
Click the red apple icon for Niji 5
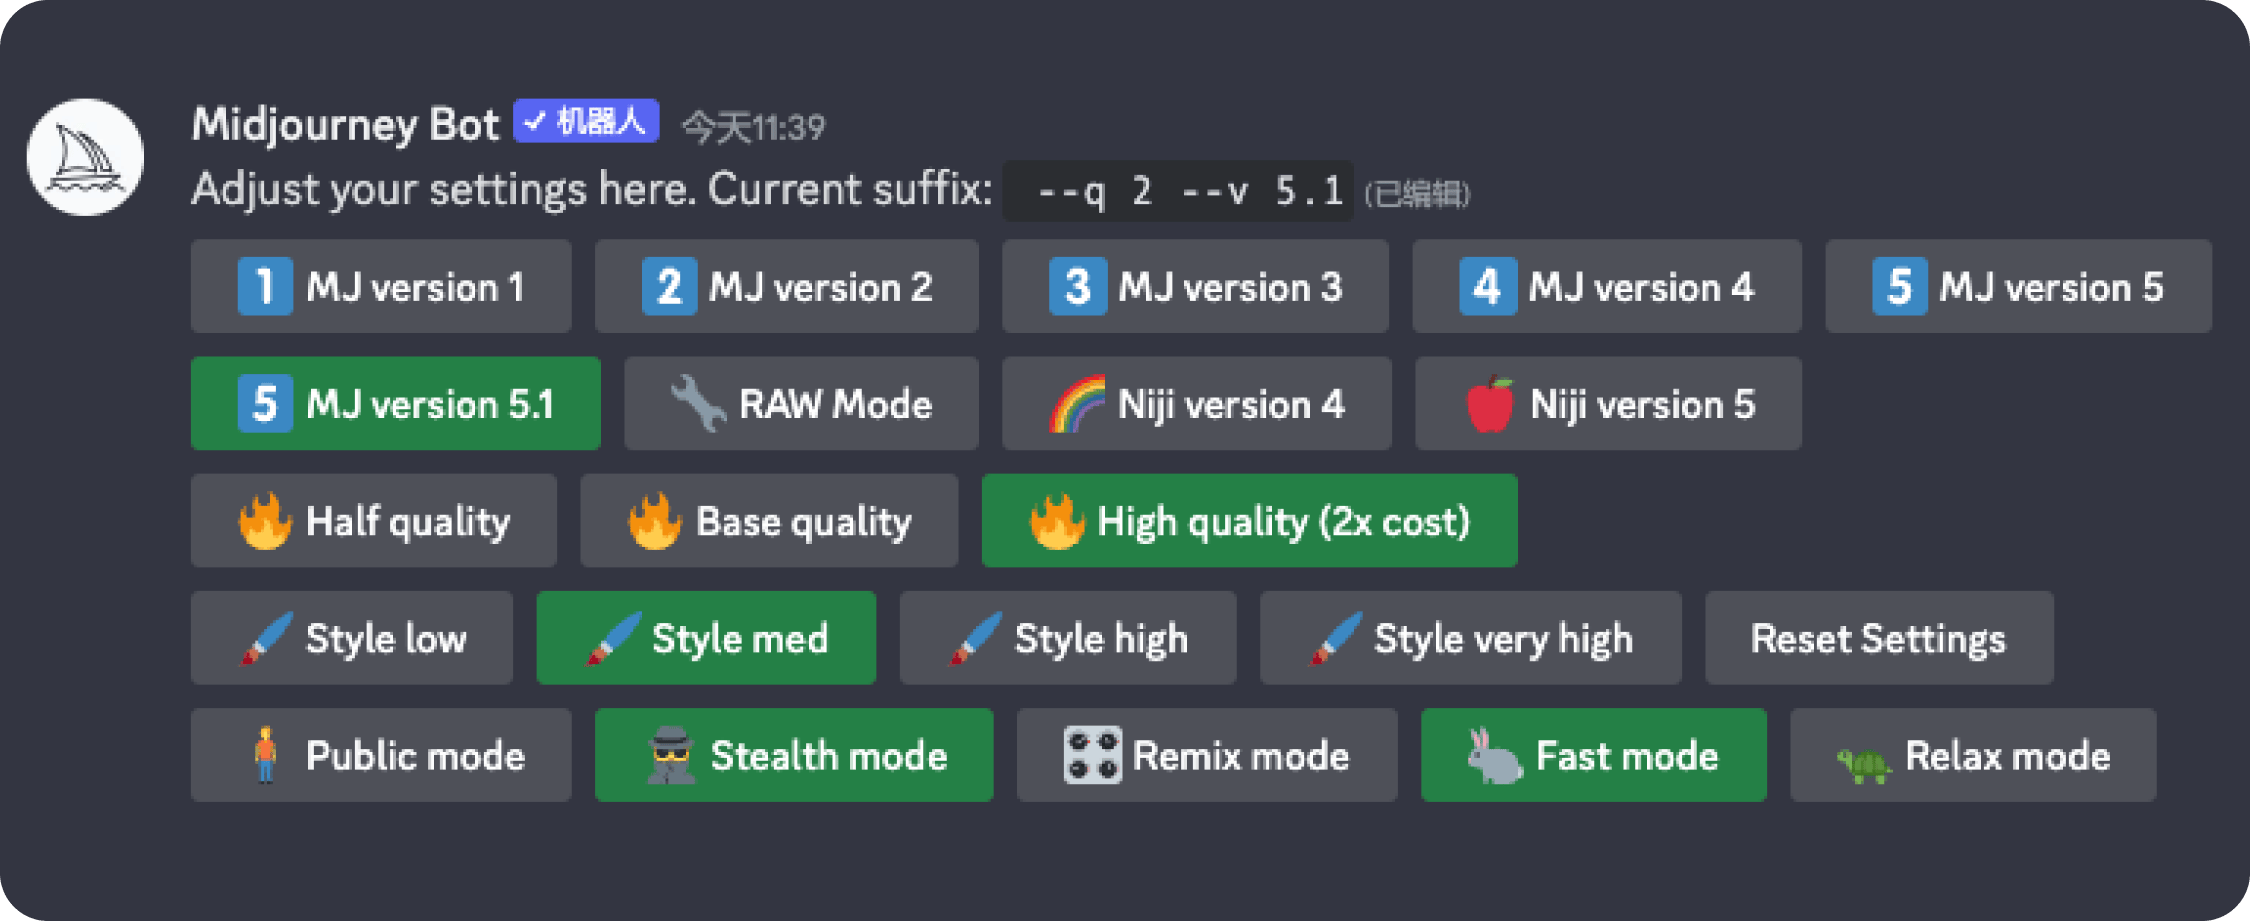[1489, 404]
